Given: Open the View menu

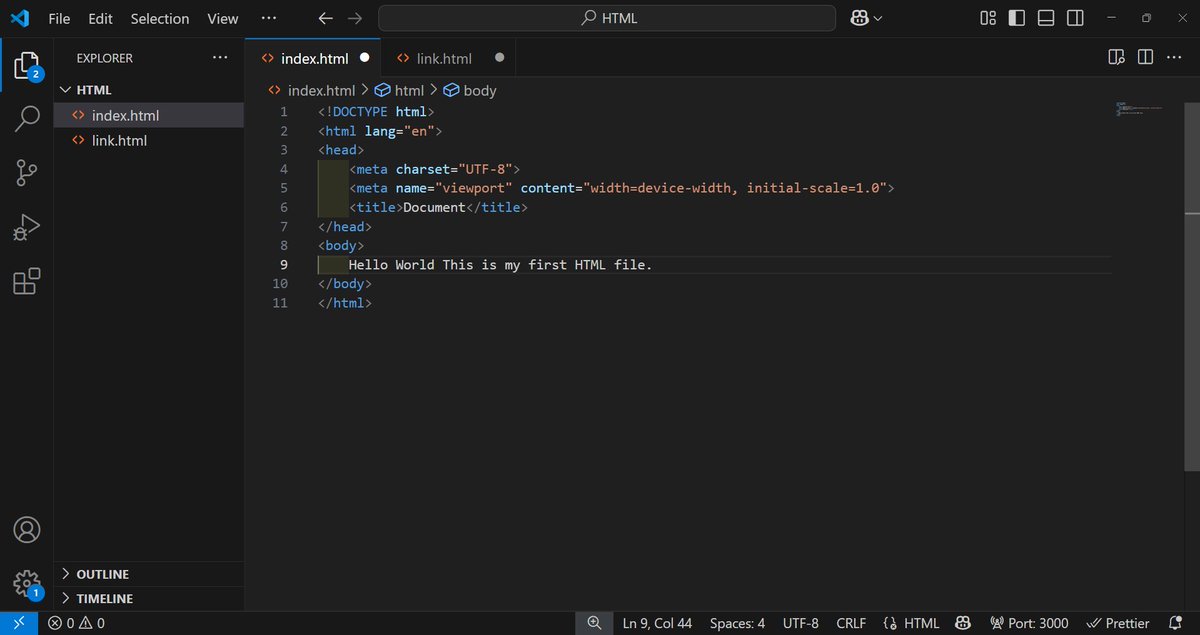Looking at the screenshot, I should (x=223, y=18).
